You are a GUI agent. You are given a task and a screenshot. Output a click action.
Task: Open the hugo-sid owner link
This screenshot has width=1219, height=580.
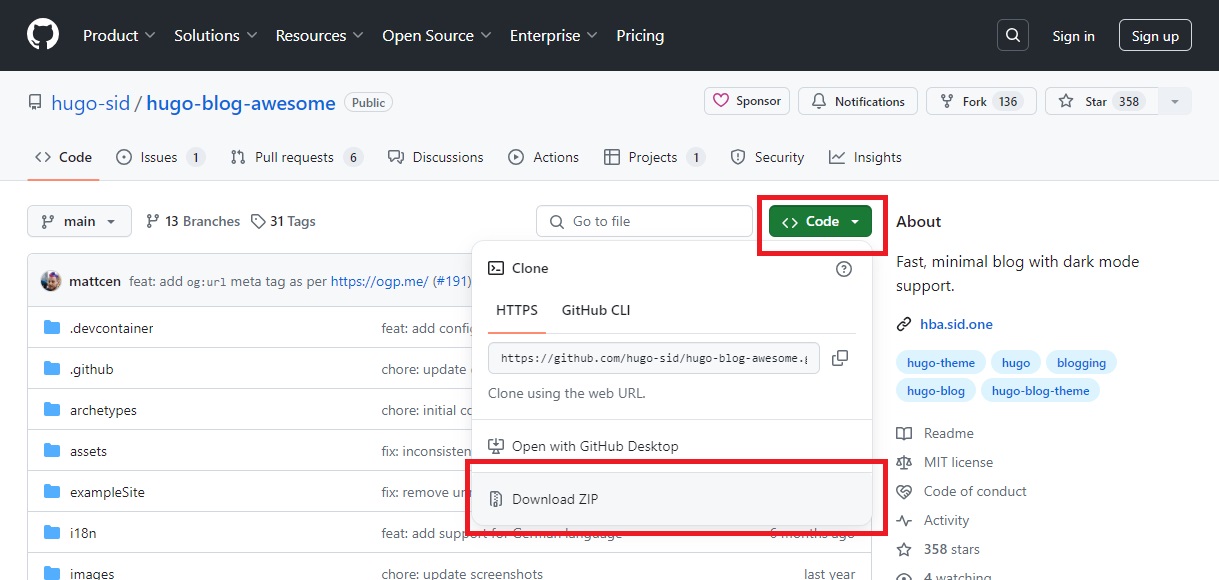(91, 102)
